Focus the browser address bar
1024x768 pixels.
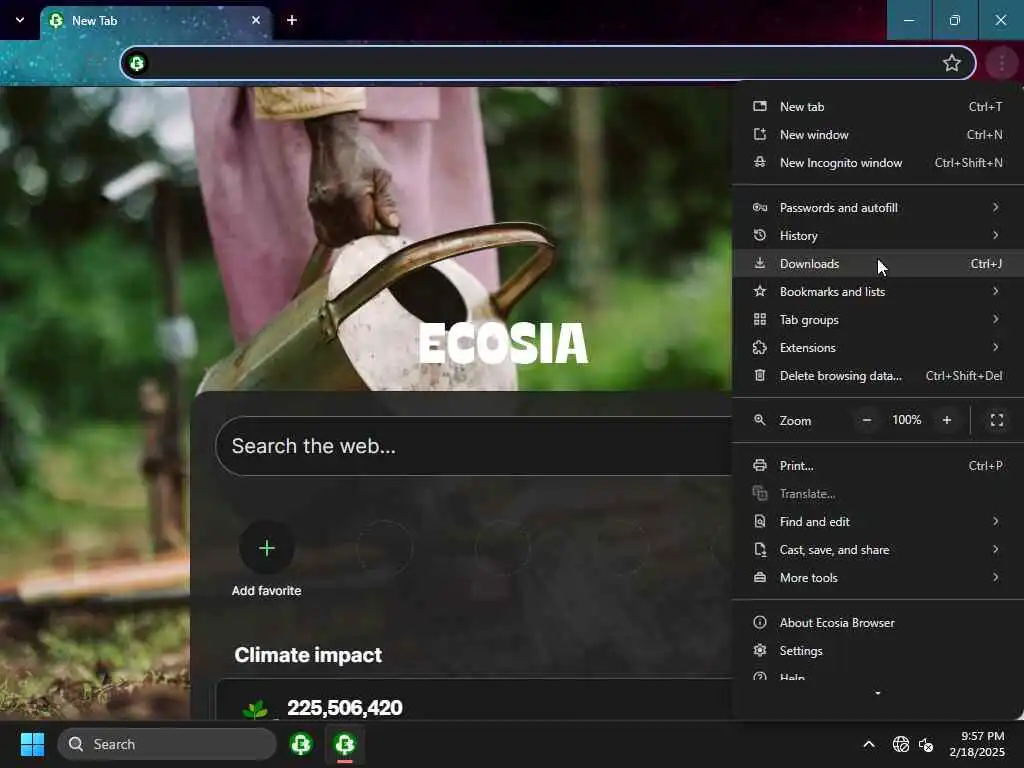click(547, 63)
